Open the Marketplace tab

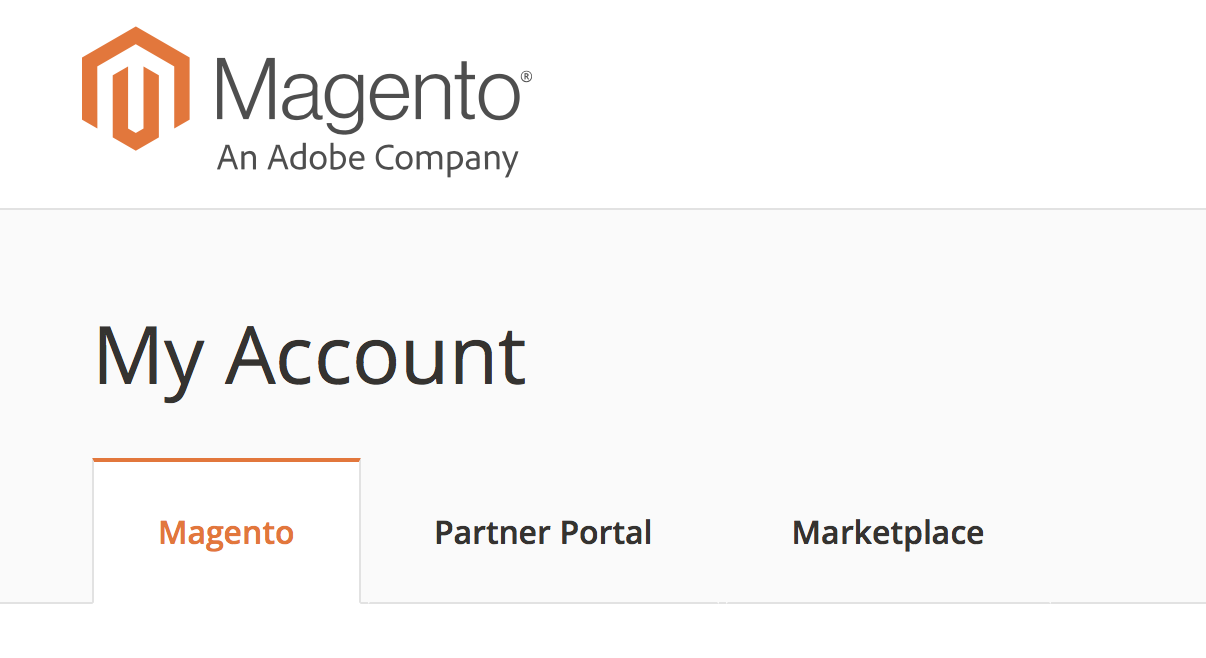coord(888,532)
